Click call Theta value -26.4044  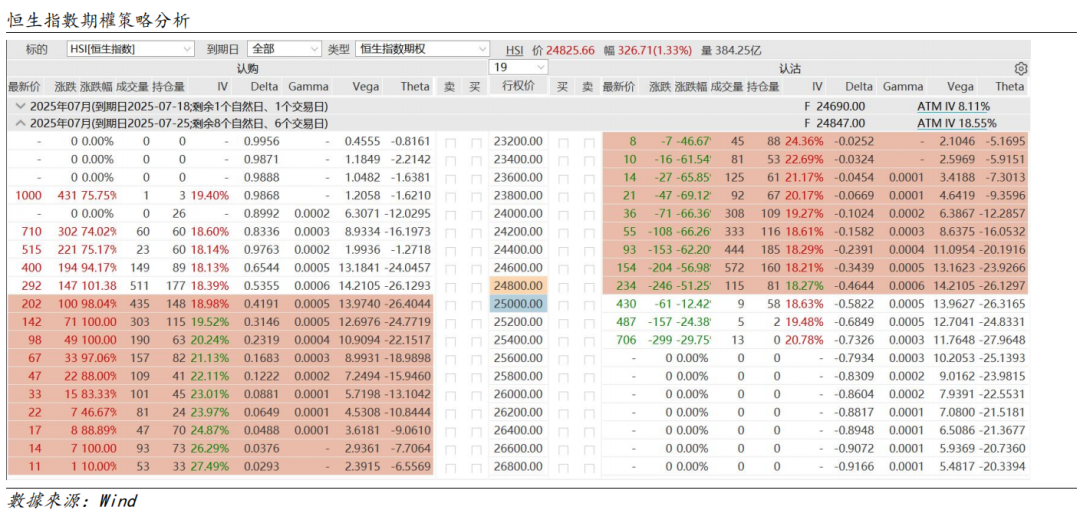coord(408,303)
